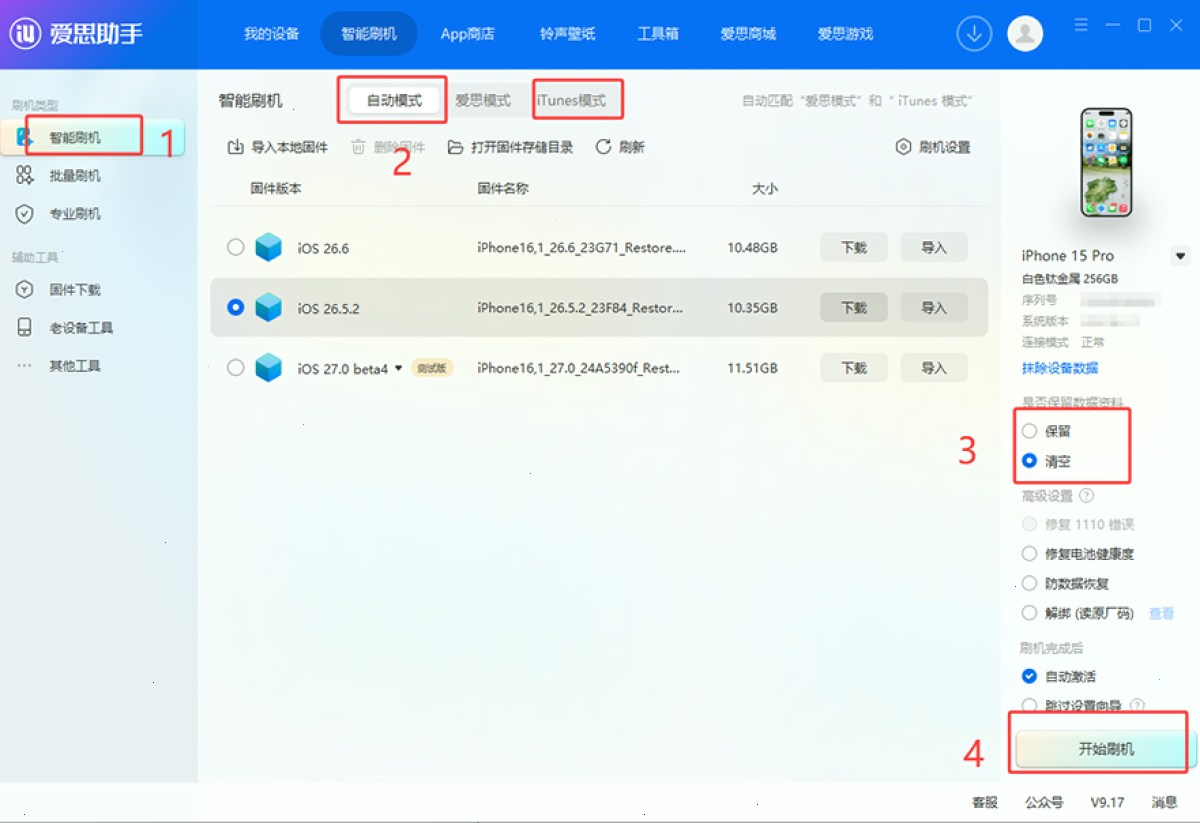1200x823 pixels.
Task: Click 导入本地固件 toolbar item
Action: 278,147
